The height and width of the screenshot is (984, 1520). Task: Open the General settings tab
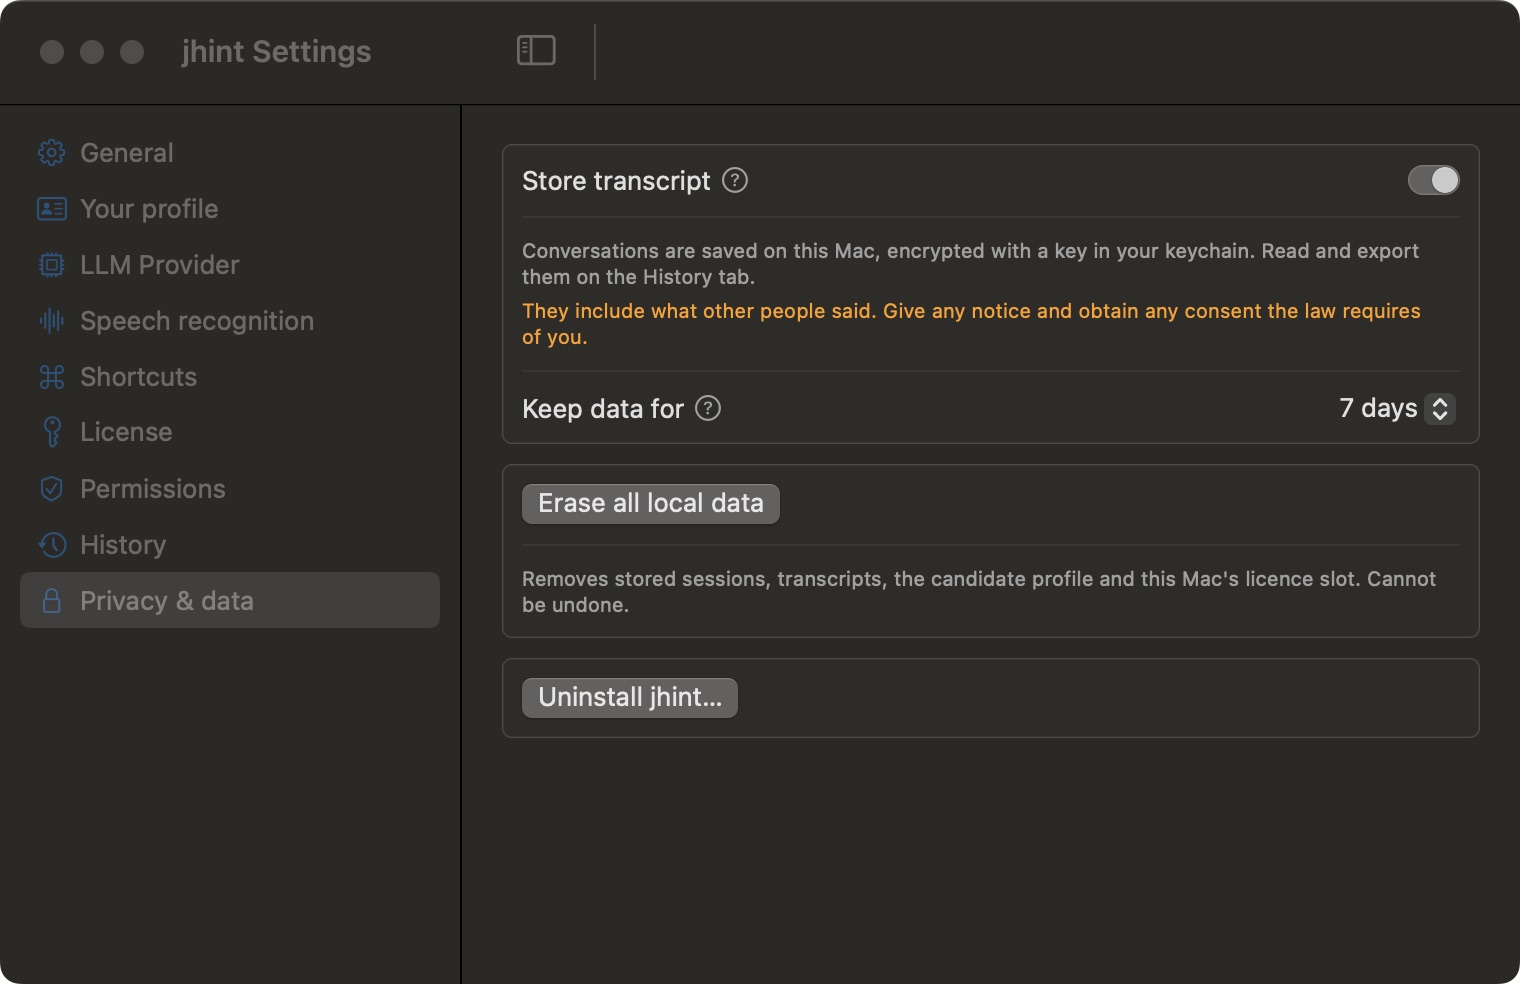point(230,153)
